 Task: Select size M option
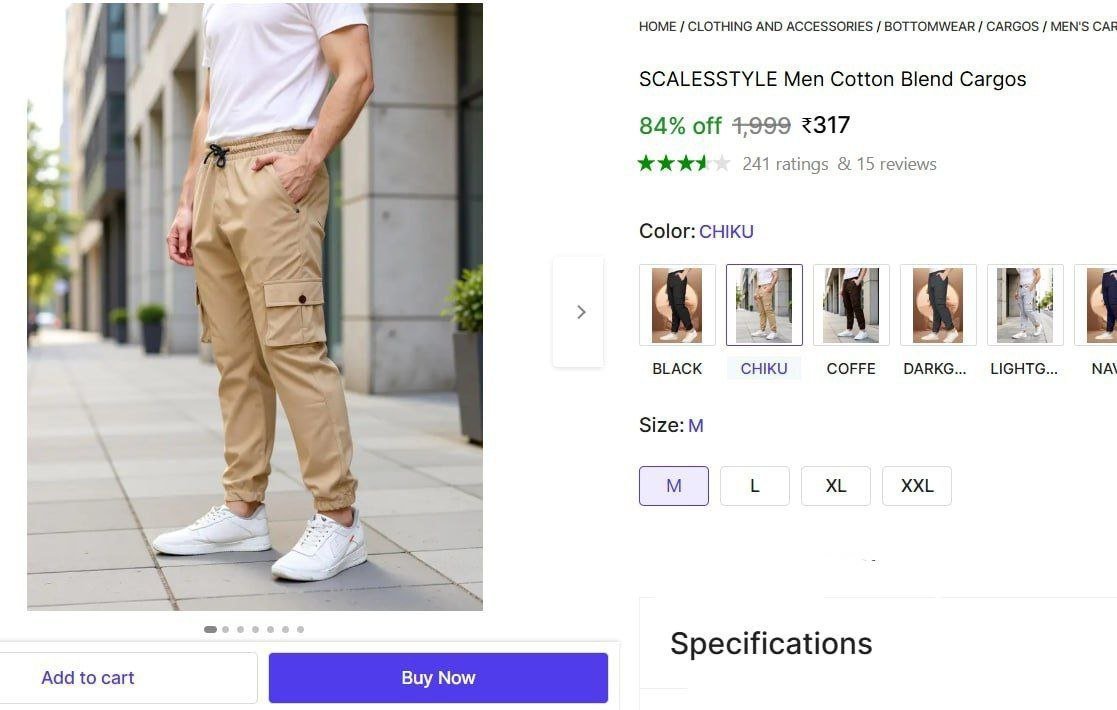click(674, 486)
